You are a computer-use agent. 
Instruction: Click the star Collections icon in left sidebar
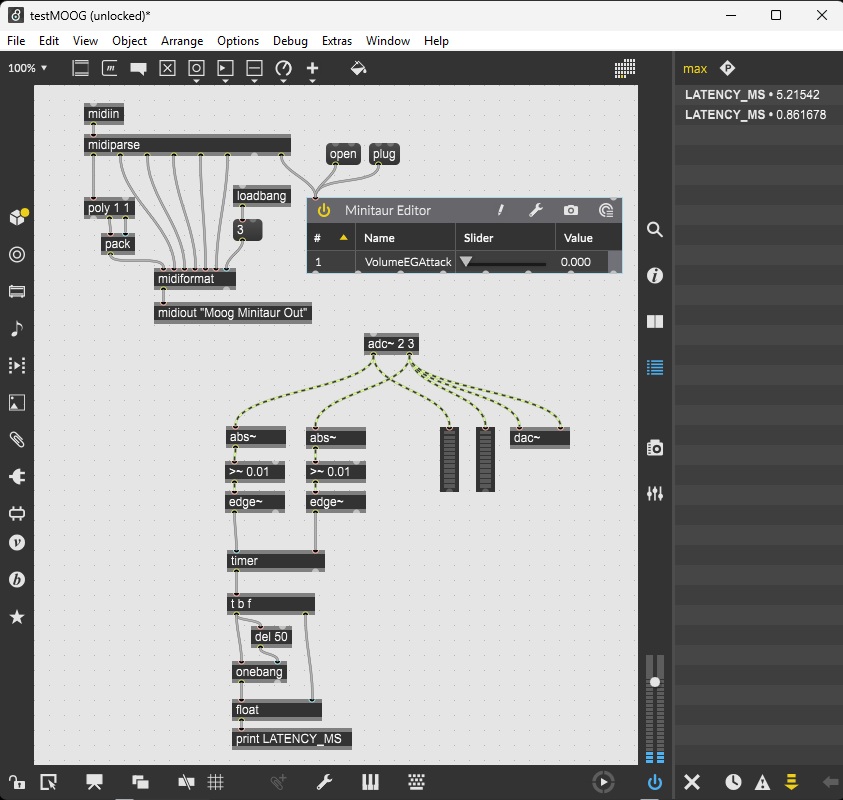[x=17, y=617]
